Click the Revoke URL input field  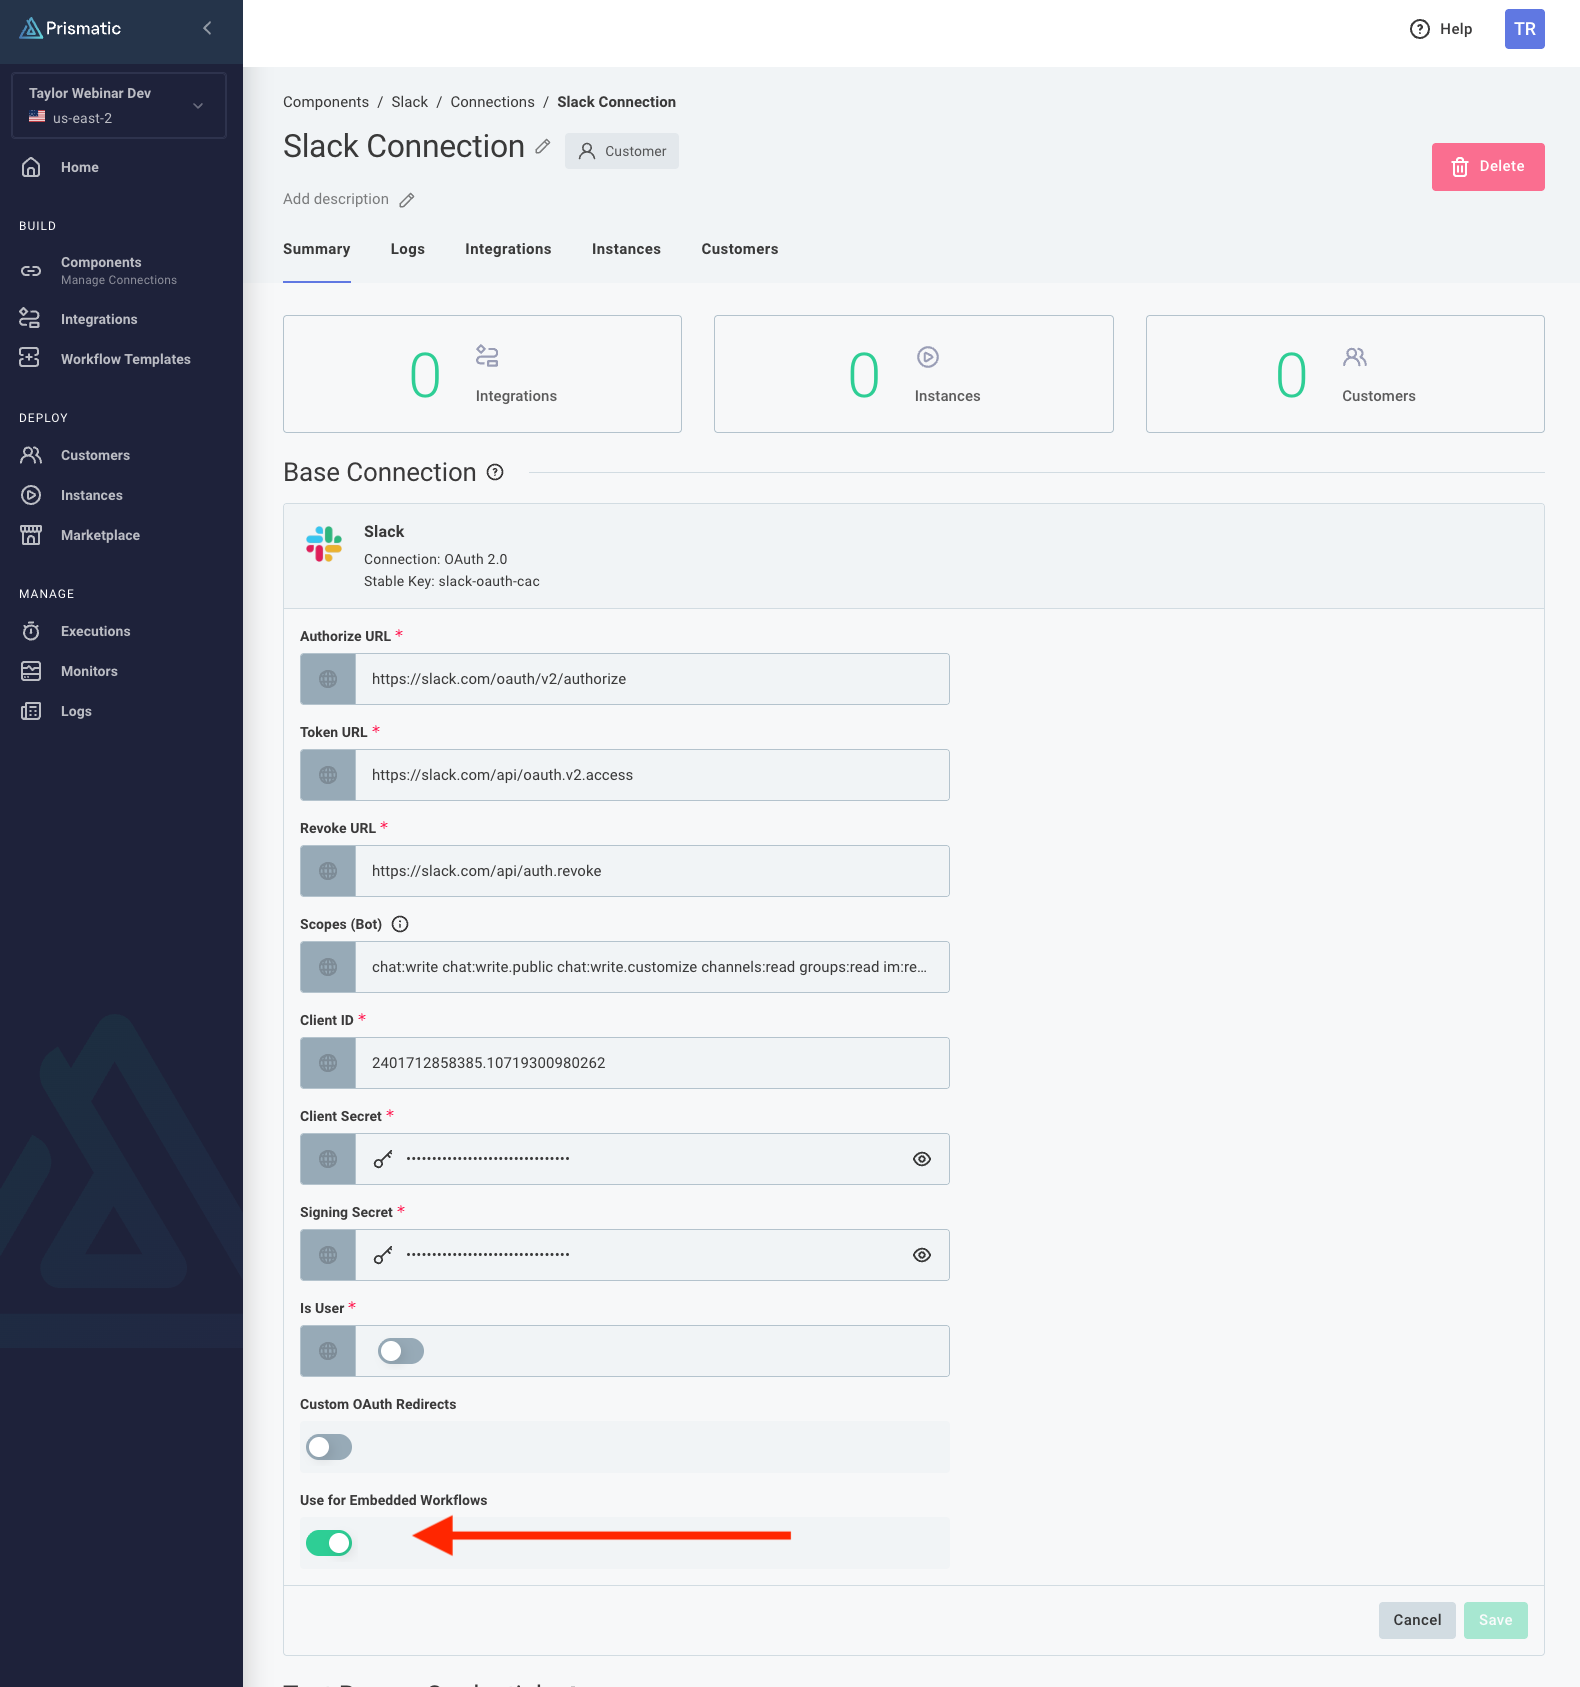point(652,871)
